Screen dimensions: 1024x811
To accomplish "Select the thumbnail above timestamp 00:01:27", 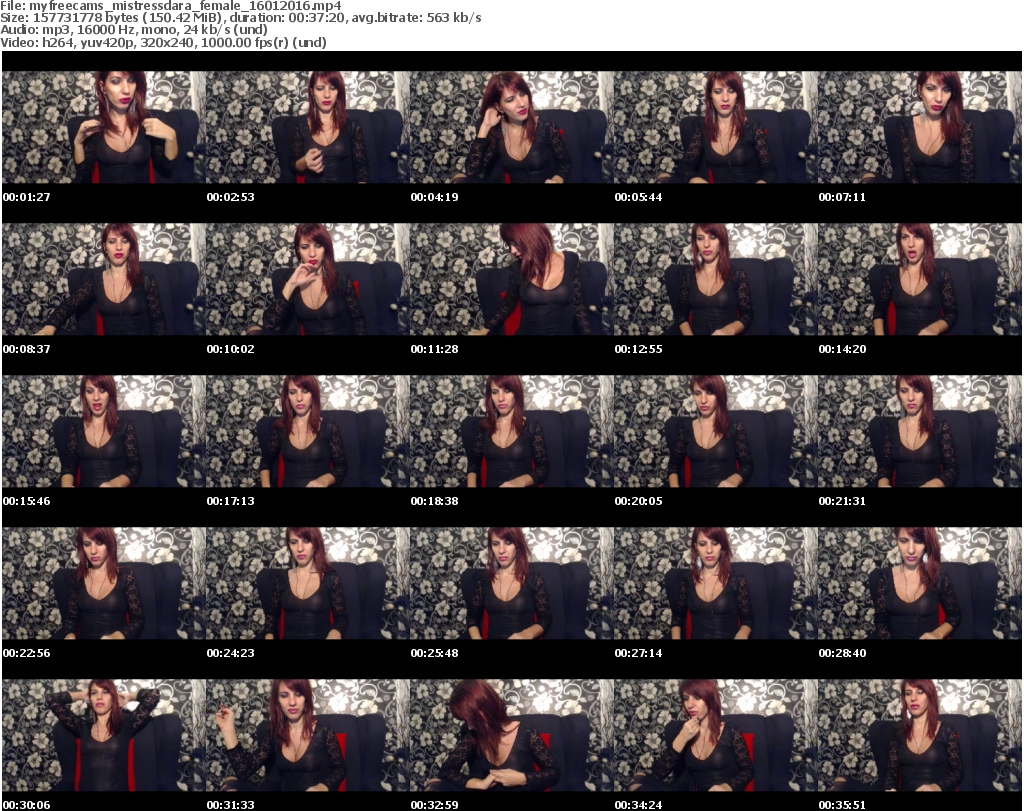I will pos(104,127).
